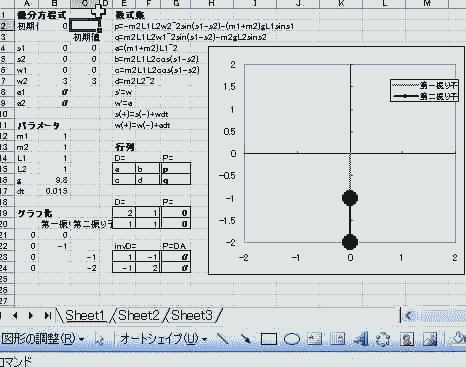466x367 pixels.
Task: Select the Oval shape tool
Action: (292, 339)
